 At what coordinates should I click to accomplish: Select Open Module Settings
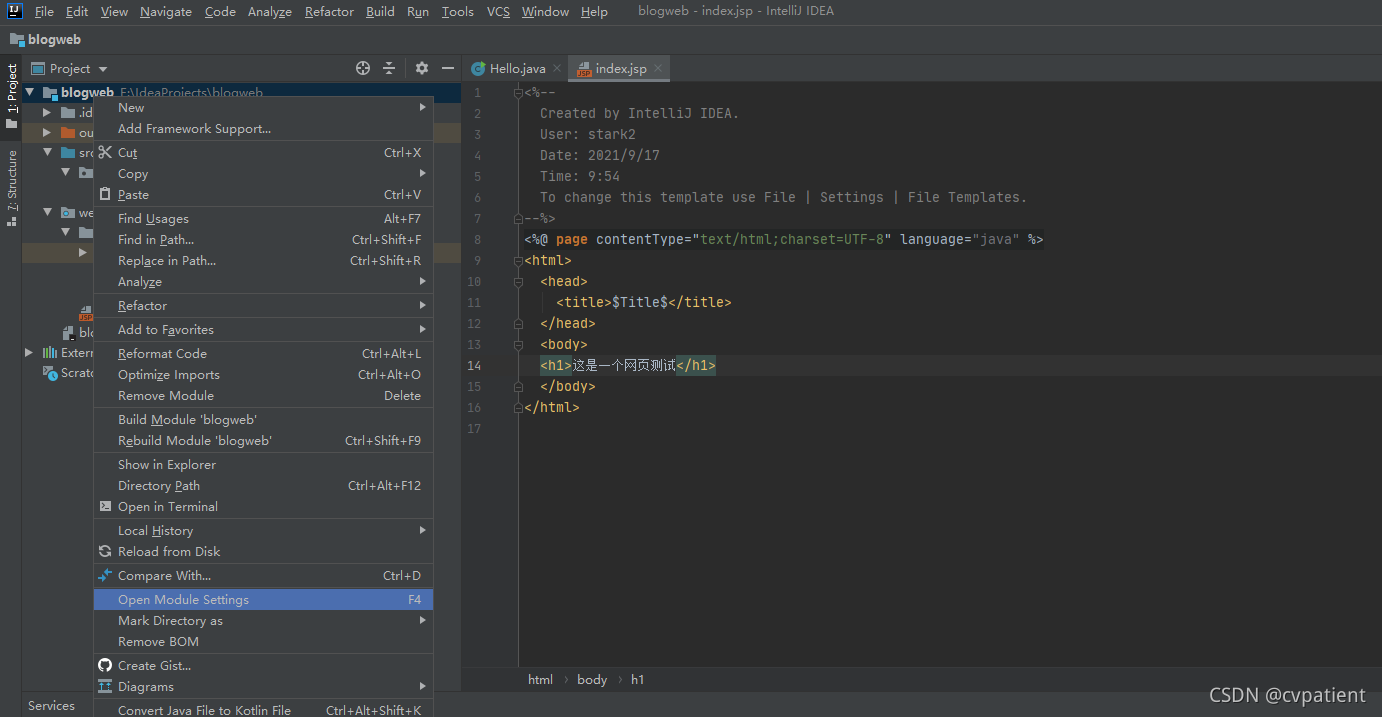pyautogui.click(x=263, y=599)
